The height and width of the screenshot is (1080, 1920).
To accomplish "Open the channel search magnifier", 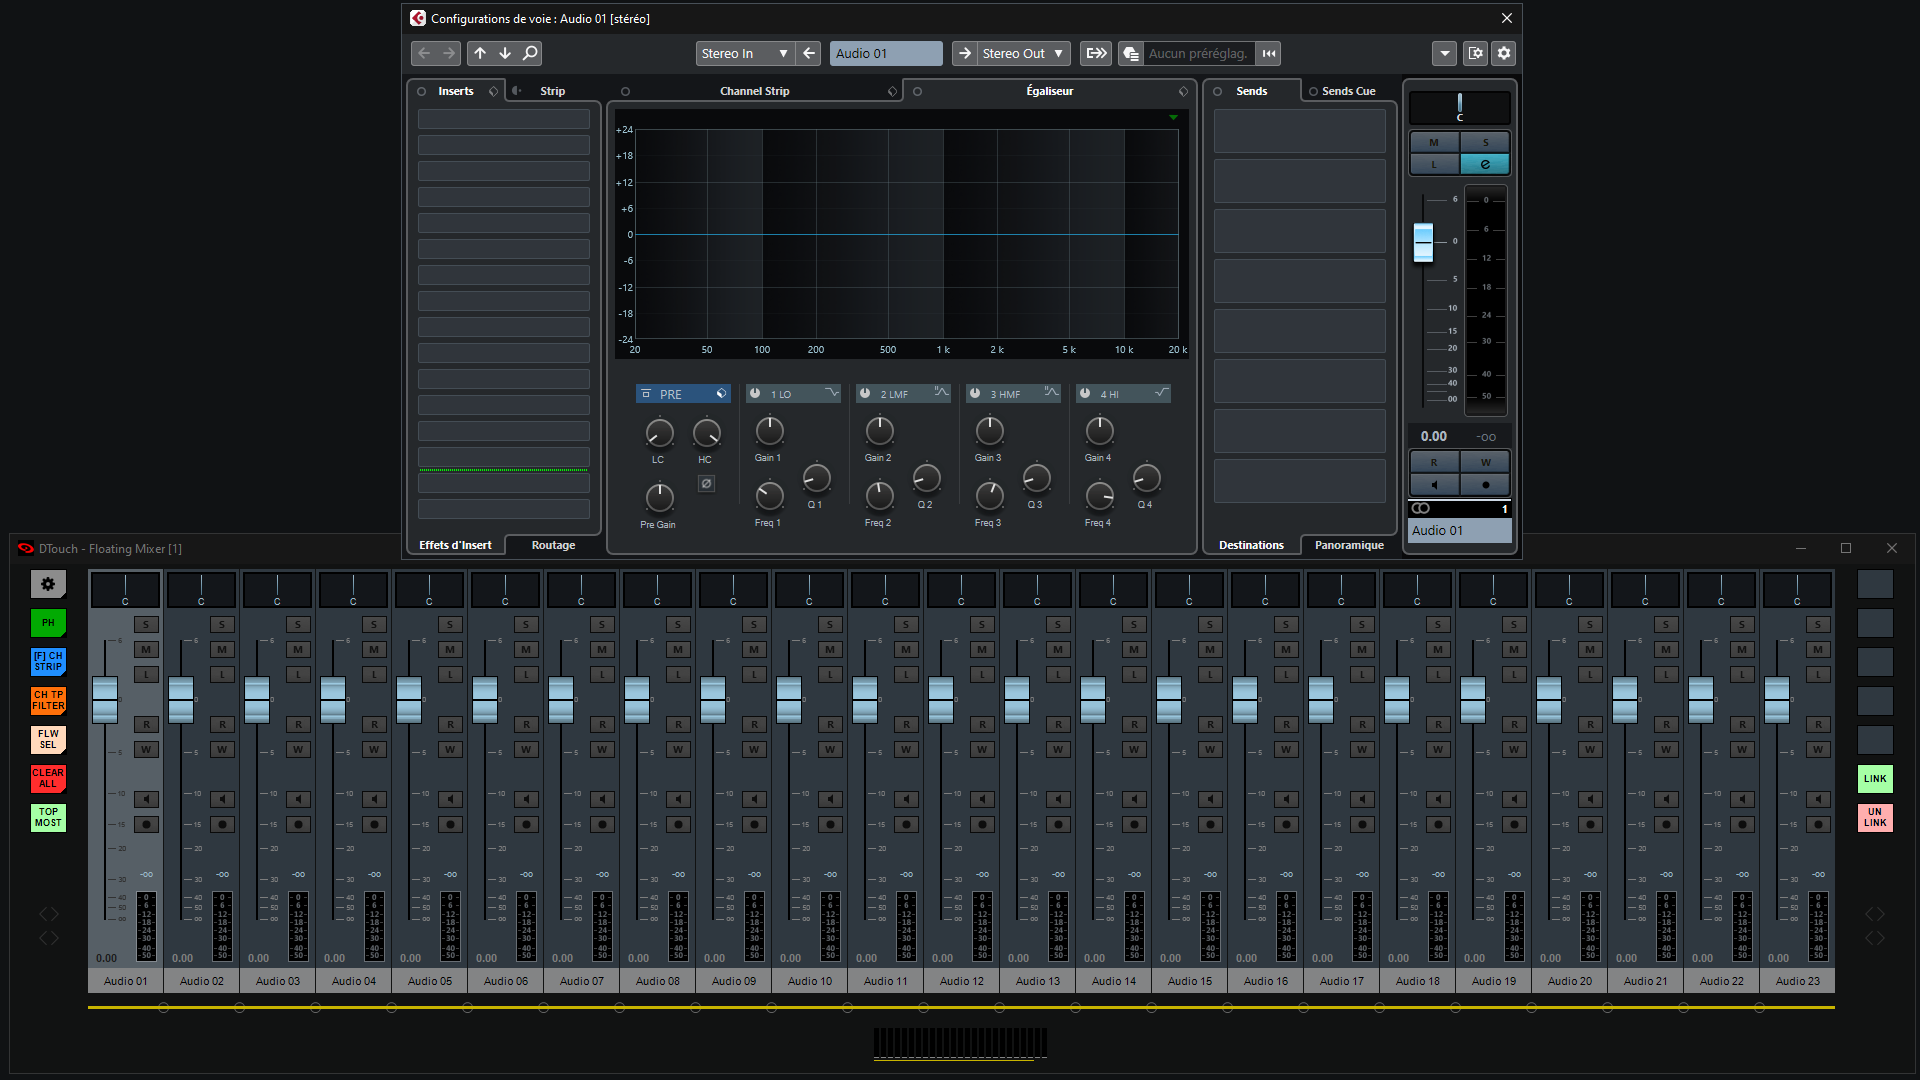I will (531, 53).
